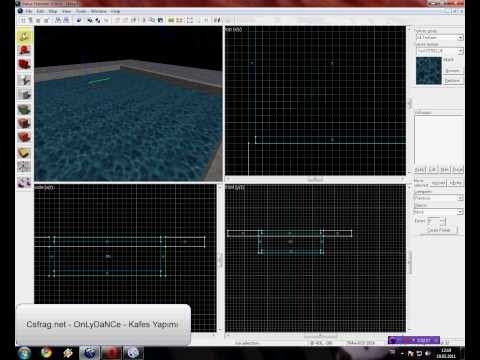Open the Windows Start menu

tap(24, 353)
